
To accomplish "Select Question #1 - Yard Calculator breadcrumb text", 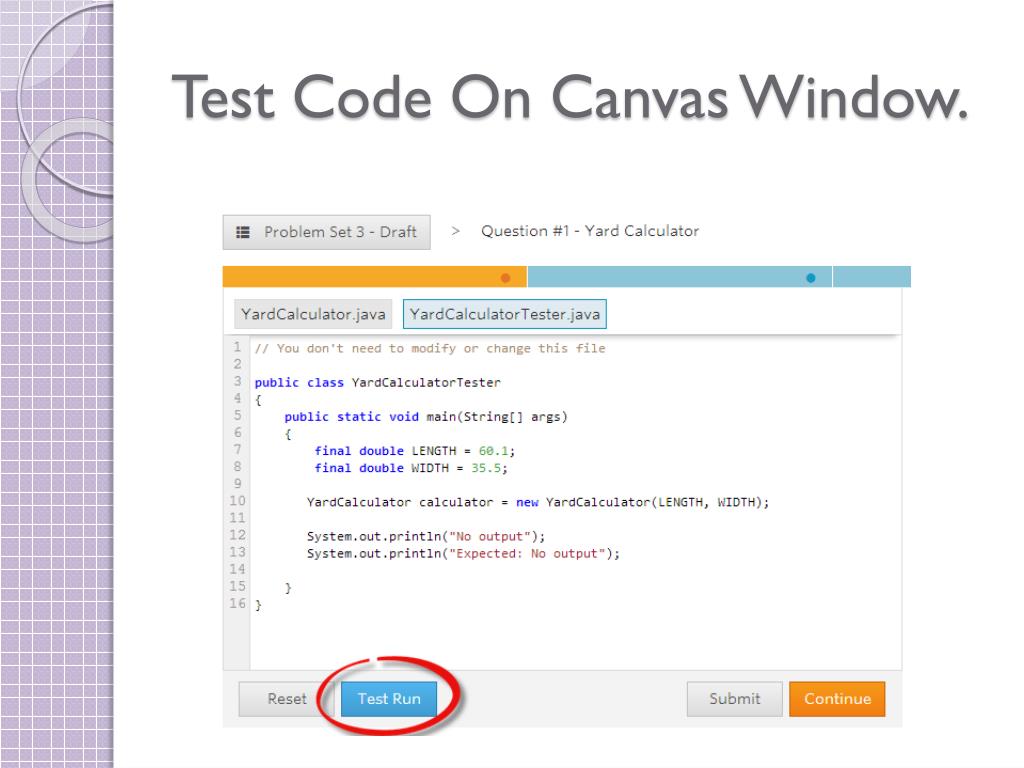I will [590, 231].
